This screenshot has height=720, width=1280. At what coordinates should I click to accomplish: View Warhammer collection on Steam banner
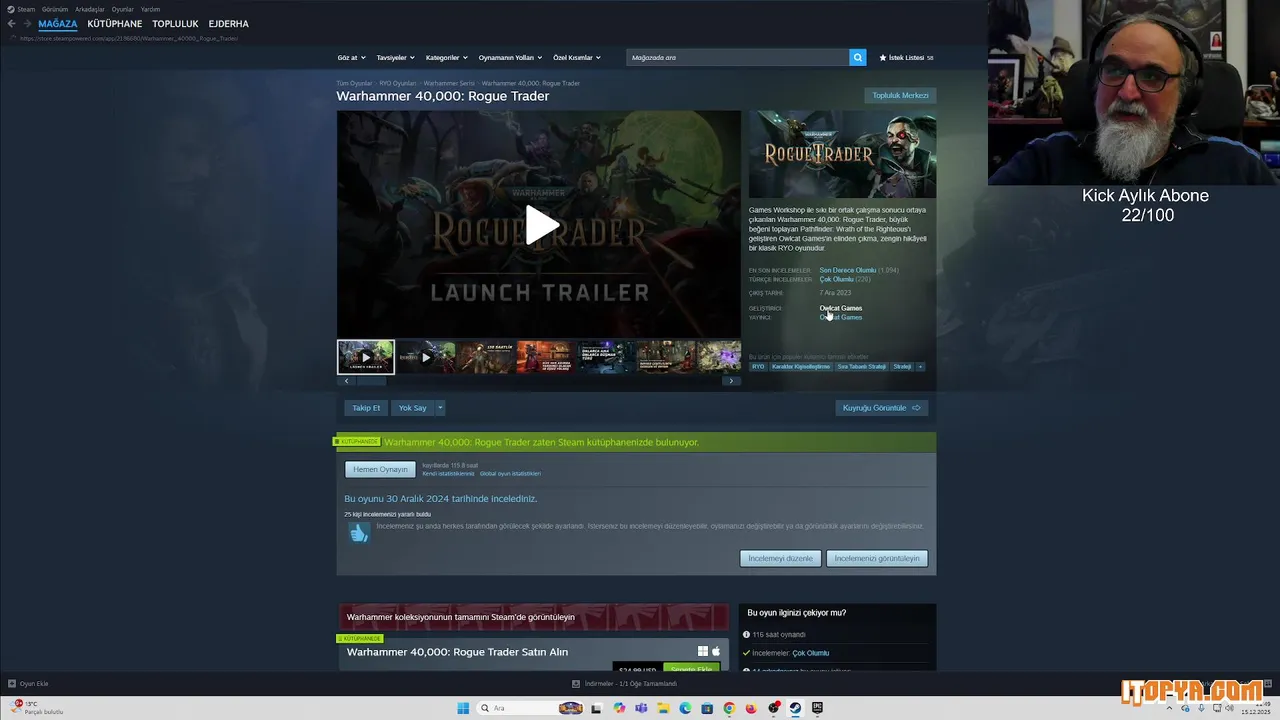point(534,617)
